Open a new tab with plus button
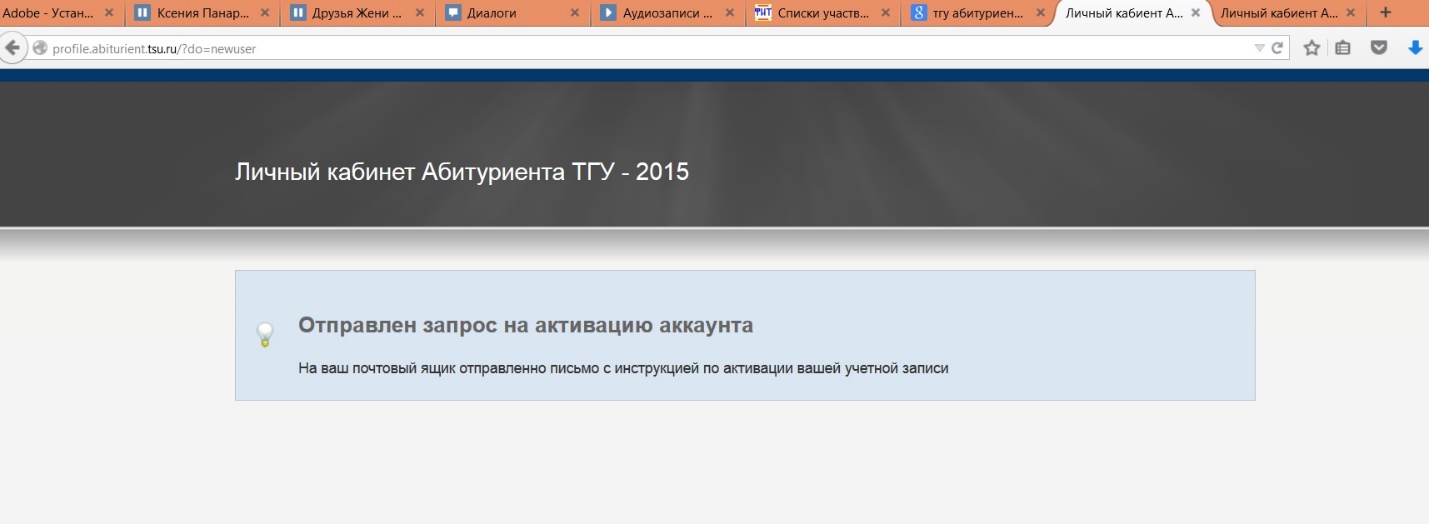Viewport: 1429px width, 524px height. pyautogui.click(x=1385, y=13)
